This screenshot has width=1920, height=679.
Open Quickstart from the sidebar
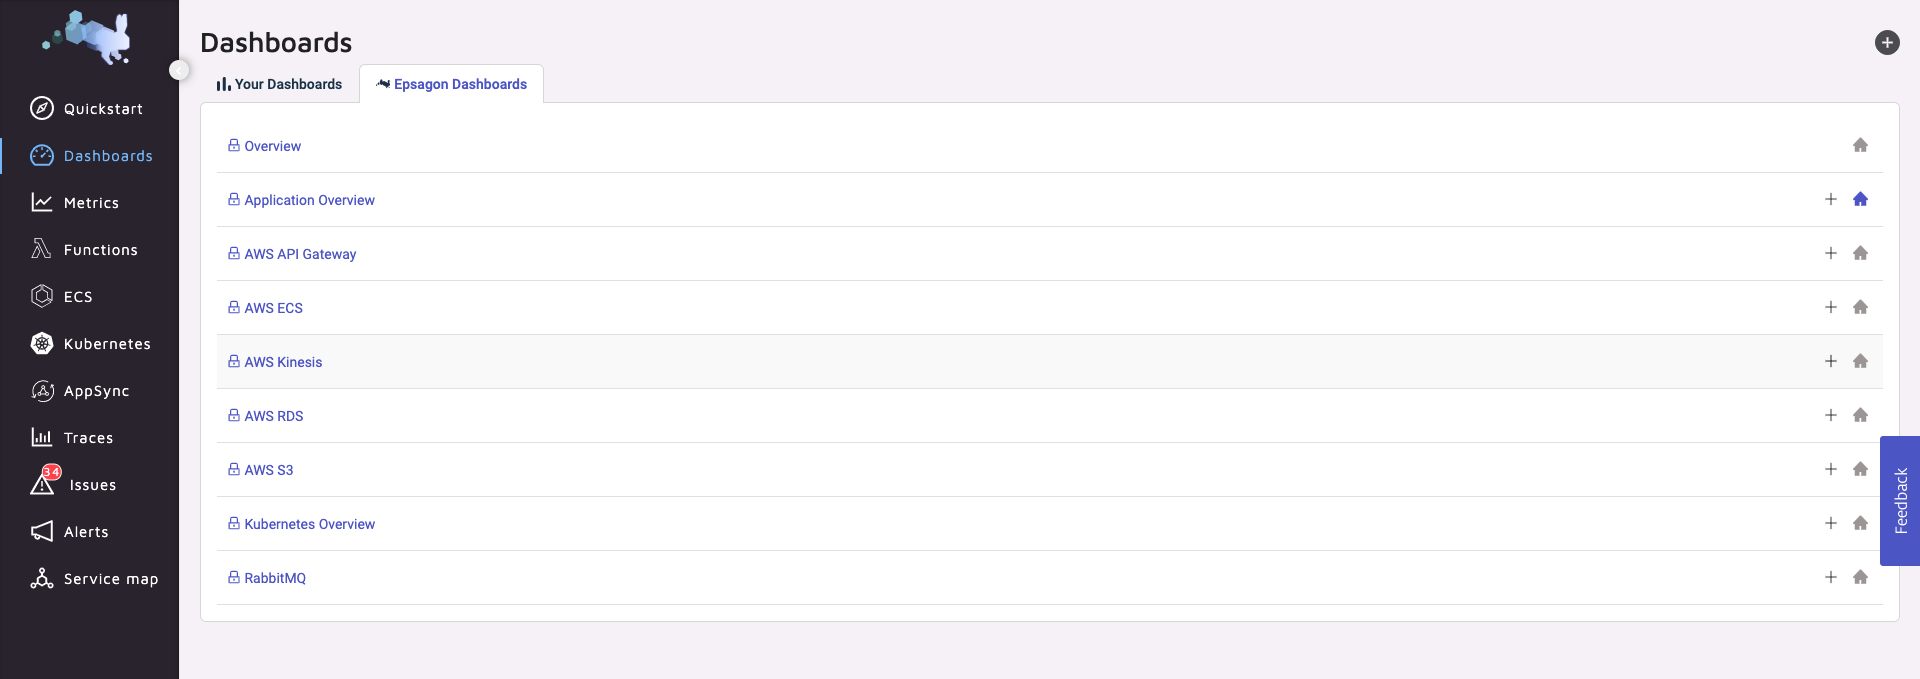coord(88,108)
